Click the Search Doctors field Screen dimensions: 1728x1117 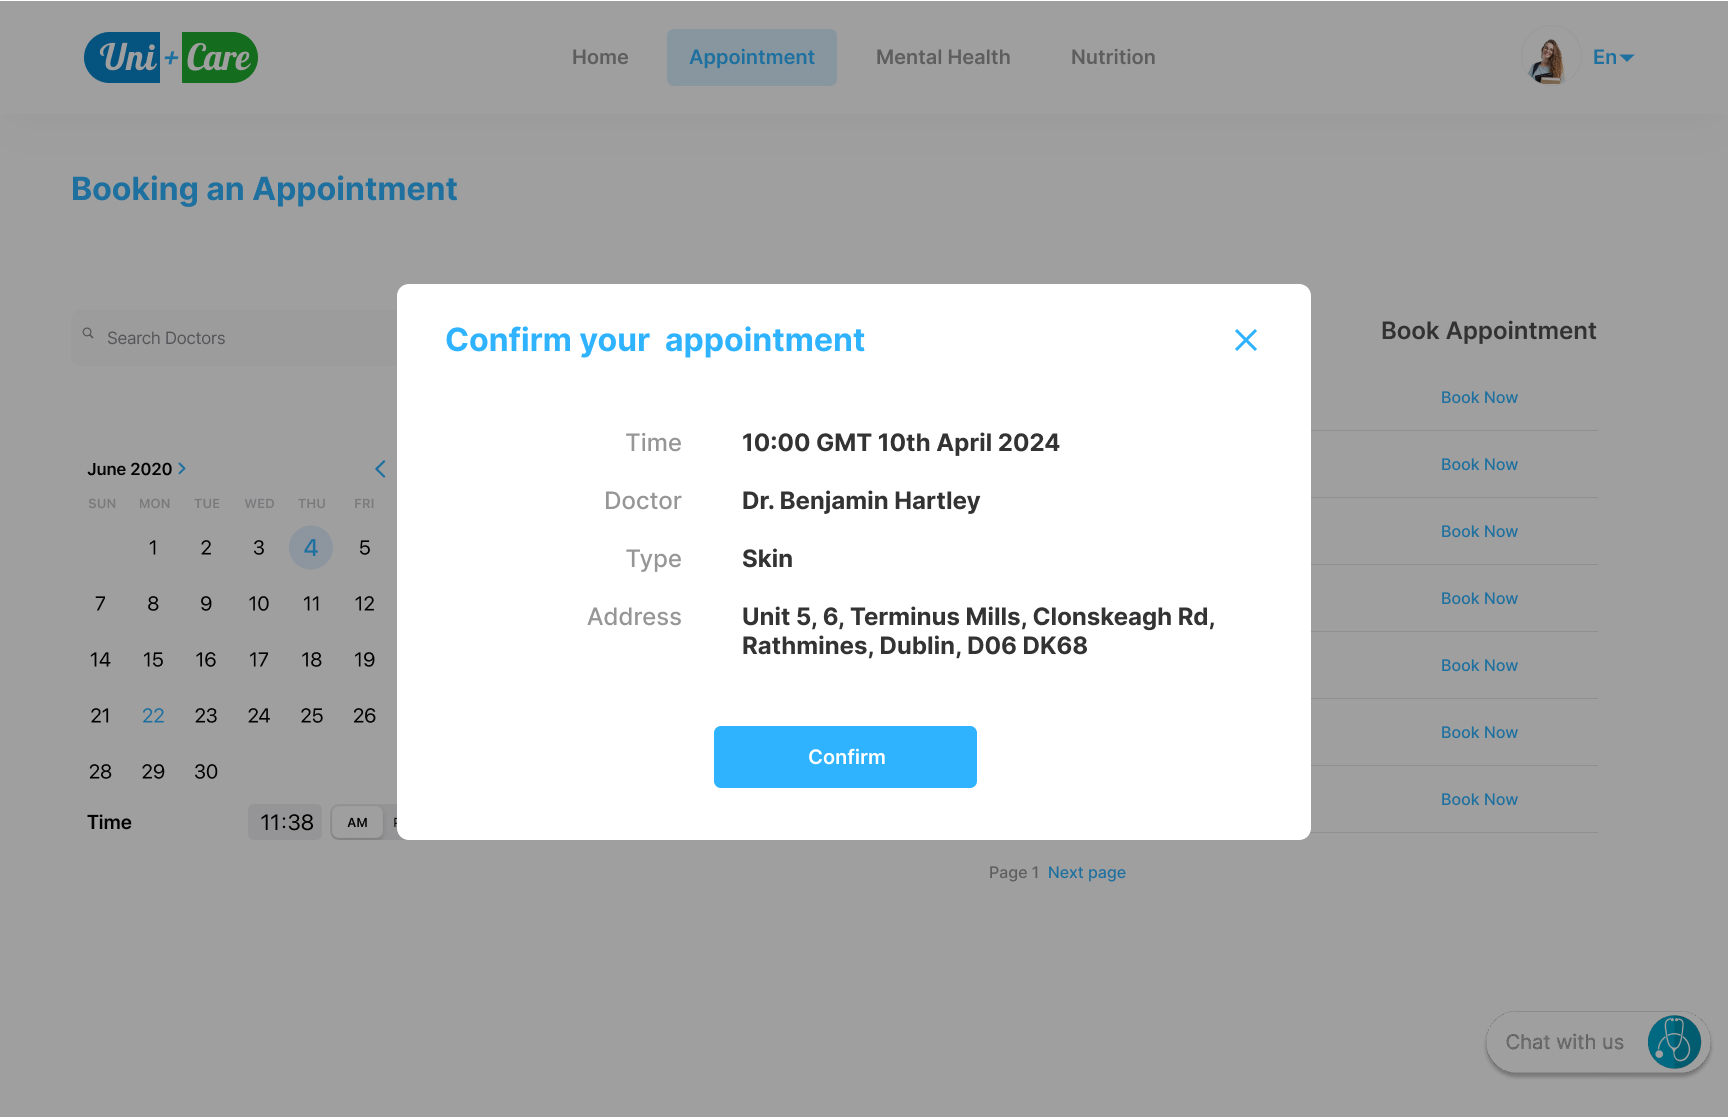click(235, 338)
